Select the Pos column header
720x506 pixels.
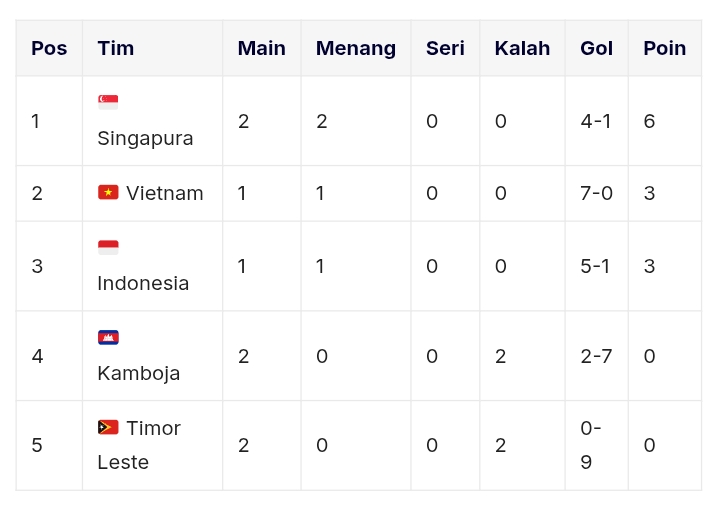coord(49,48)
